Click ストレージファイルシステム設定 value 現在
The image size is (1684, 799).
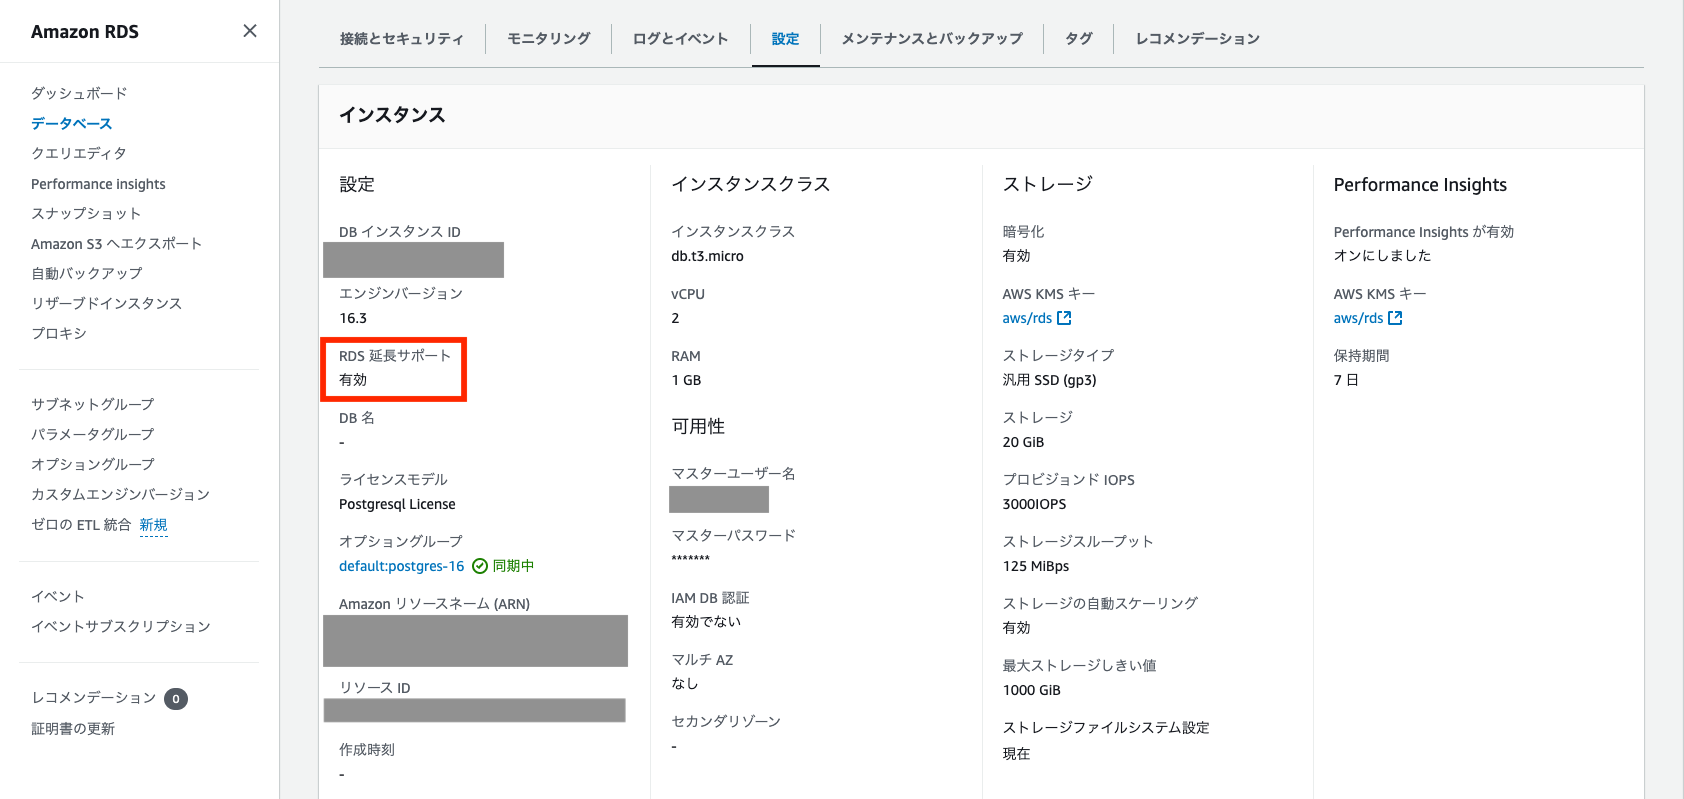[1016, 754]
